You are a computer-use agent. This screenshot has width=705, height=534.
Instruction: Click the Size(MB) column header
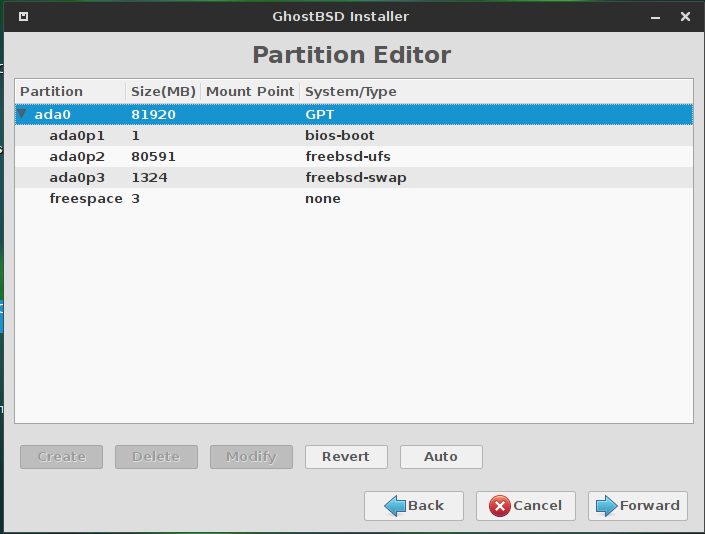[x=163, y=92]
